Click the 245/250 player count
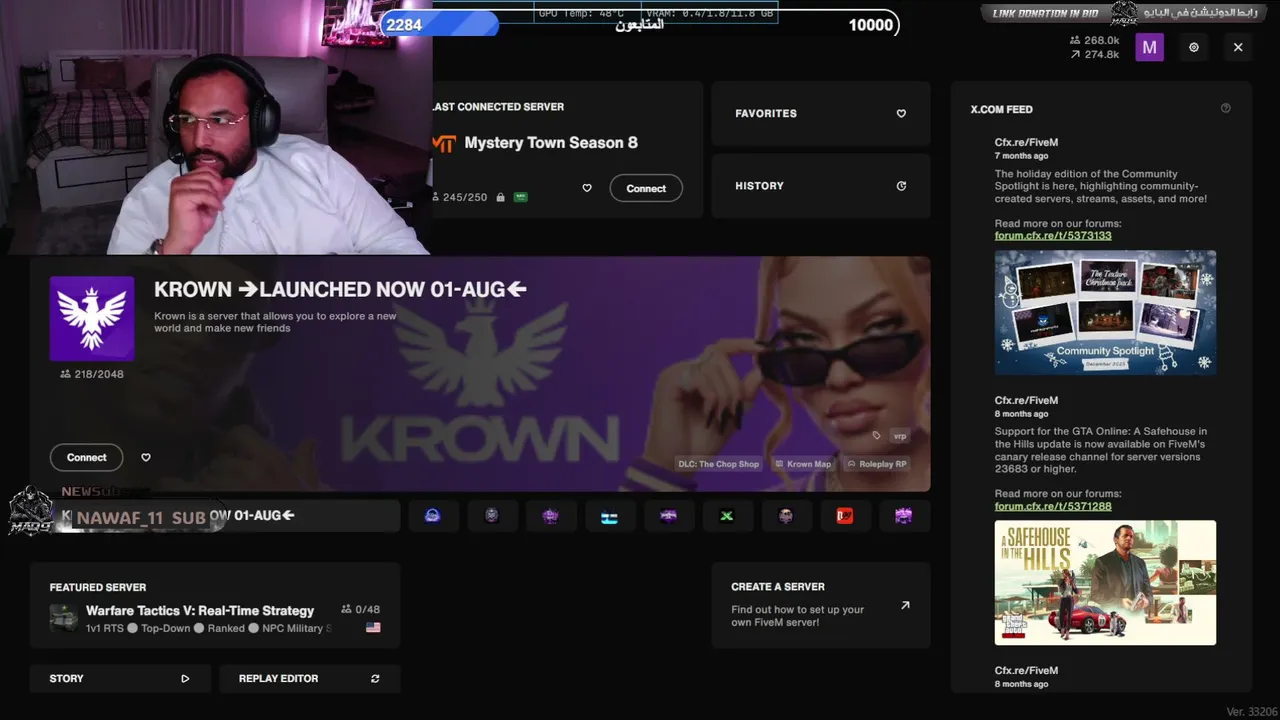The height and width of the screenshot is (720, 1280). tap(460, 197)
